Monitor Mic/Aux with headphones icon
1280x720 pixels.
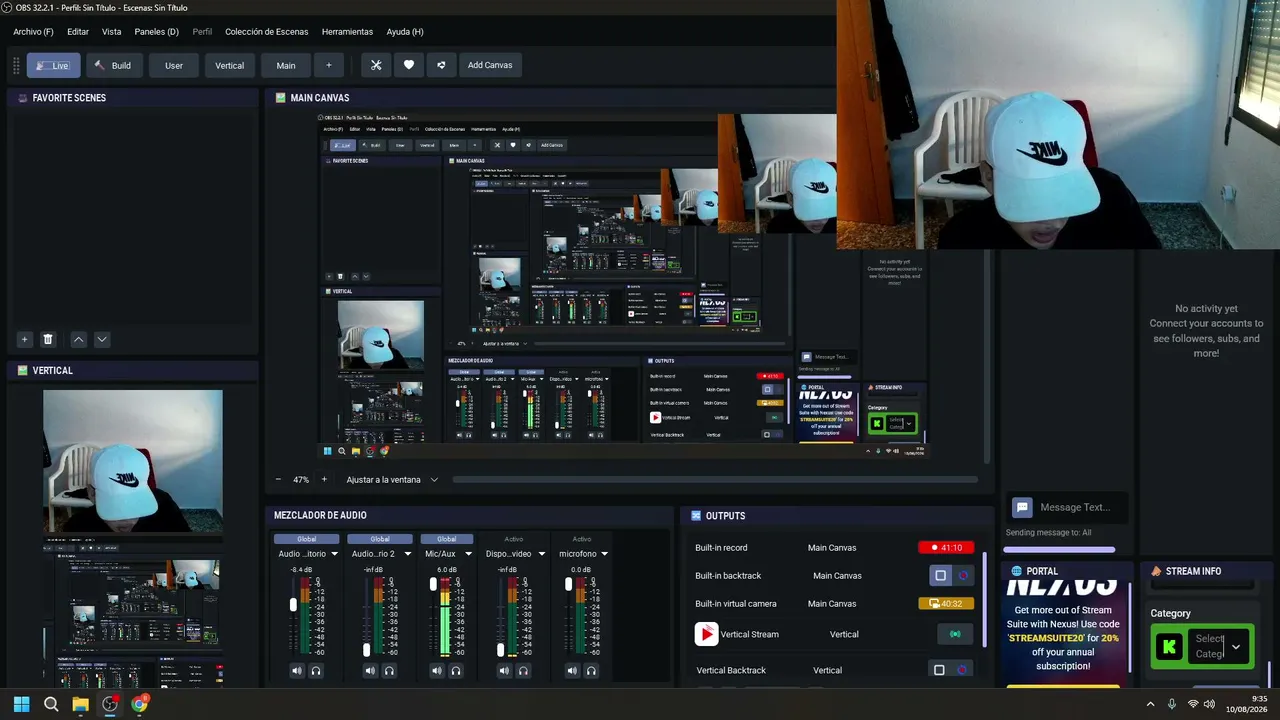coord(456,671)
